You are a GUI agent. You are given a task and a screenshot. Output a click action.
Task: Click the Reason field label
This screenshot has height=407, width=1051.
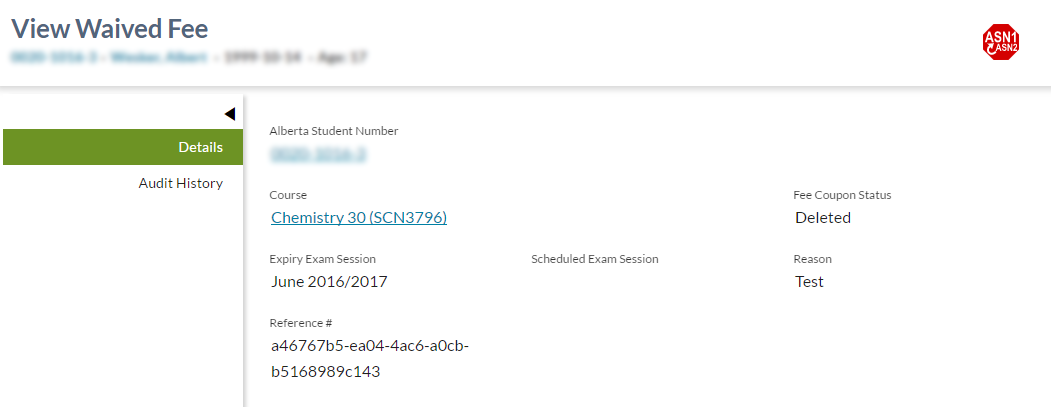(812, 259)
